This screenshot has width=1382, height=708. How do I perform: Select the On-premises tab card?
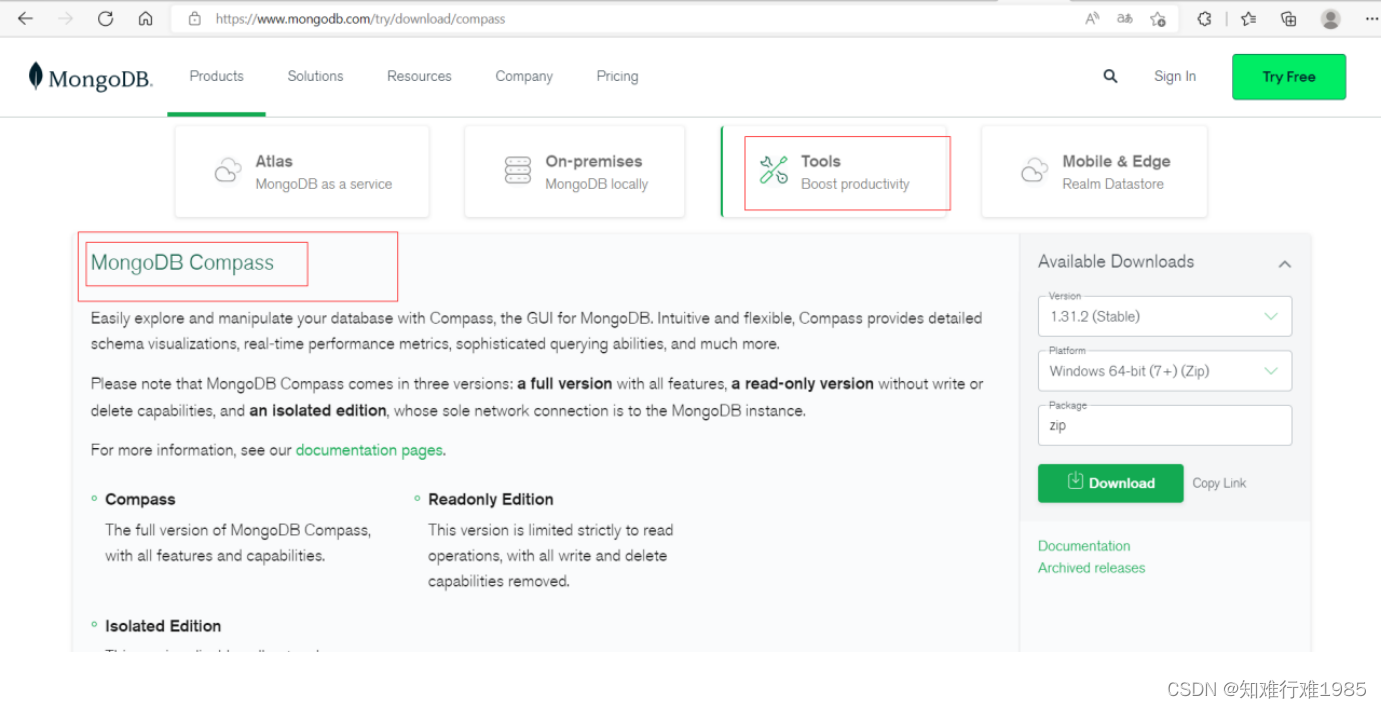(x=575, y=171)
